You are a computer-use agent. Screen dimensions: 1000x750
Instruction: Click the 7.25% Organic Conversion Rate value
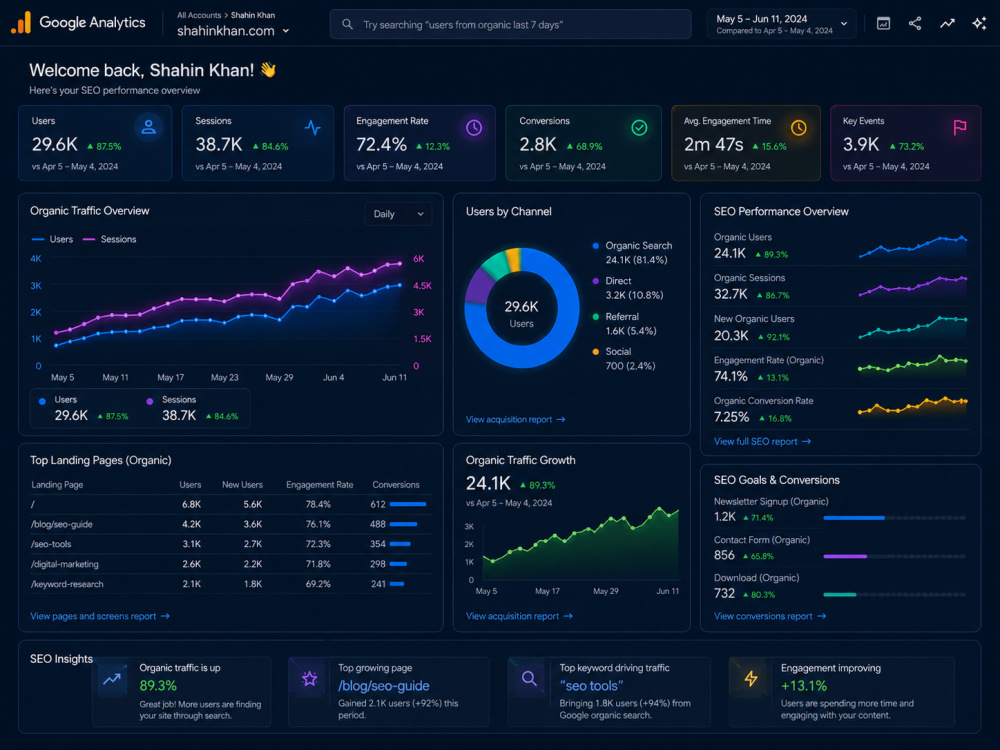pyautogui.click(x=732, y=417)
